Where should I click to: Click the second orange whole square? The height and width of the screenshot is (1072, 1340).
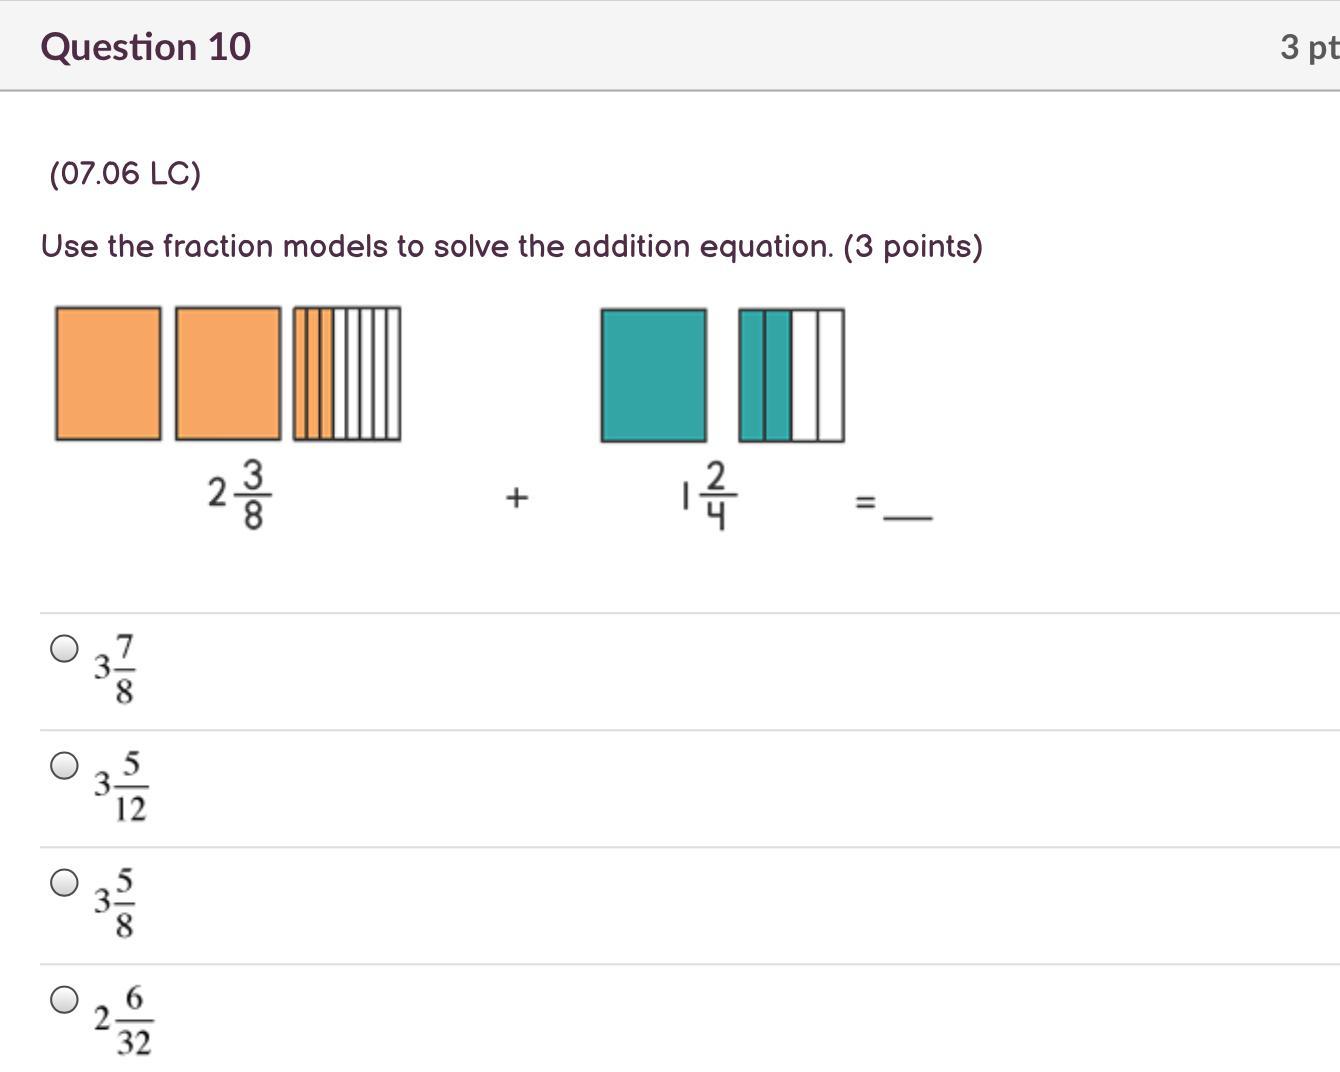click(x=228, y=373)
